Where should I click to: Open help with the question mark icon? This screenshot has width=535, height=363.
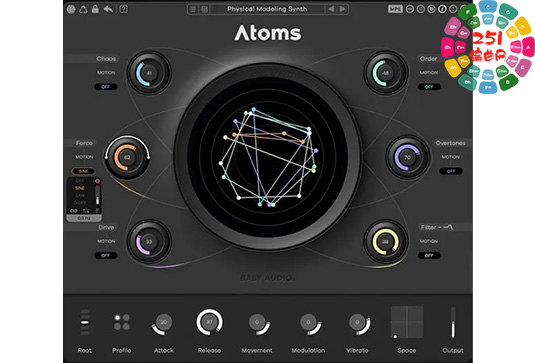click(124, 9)
